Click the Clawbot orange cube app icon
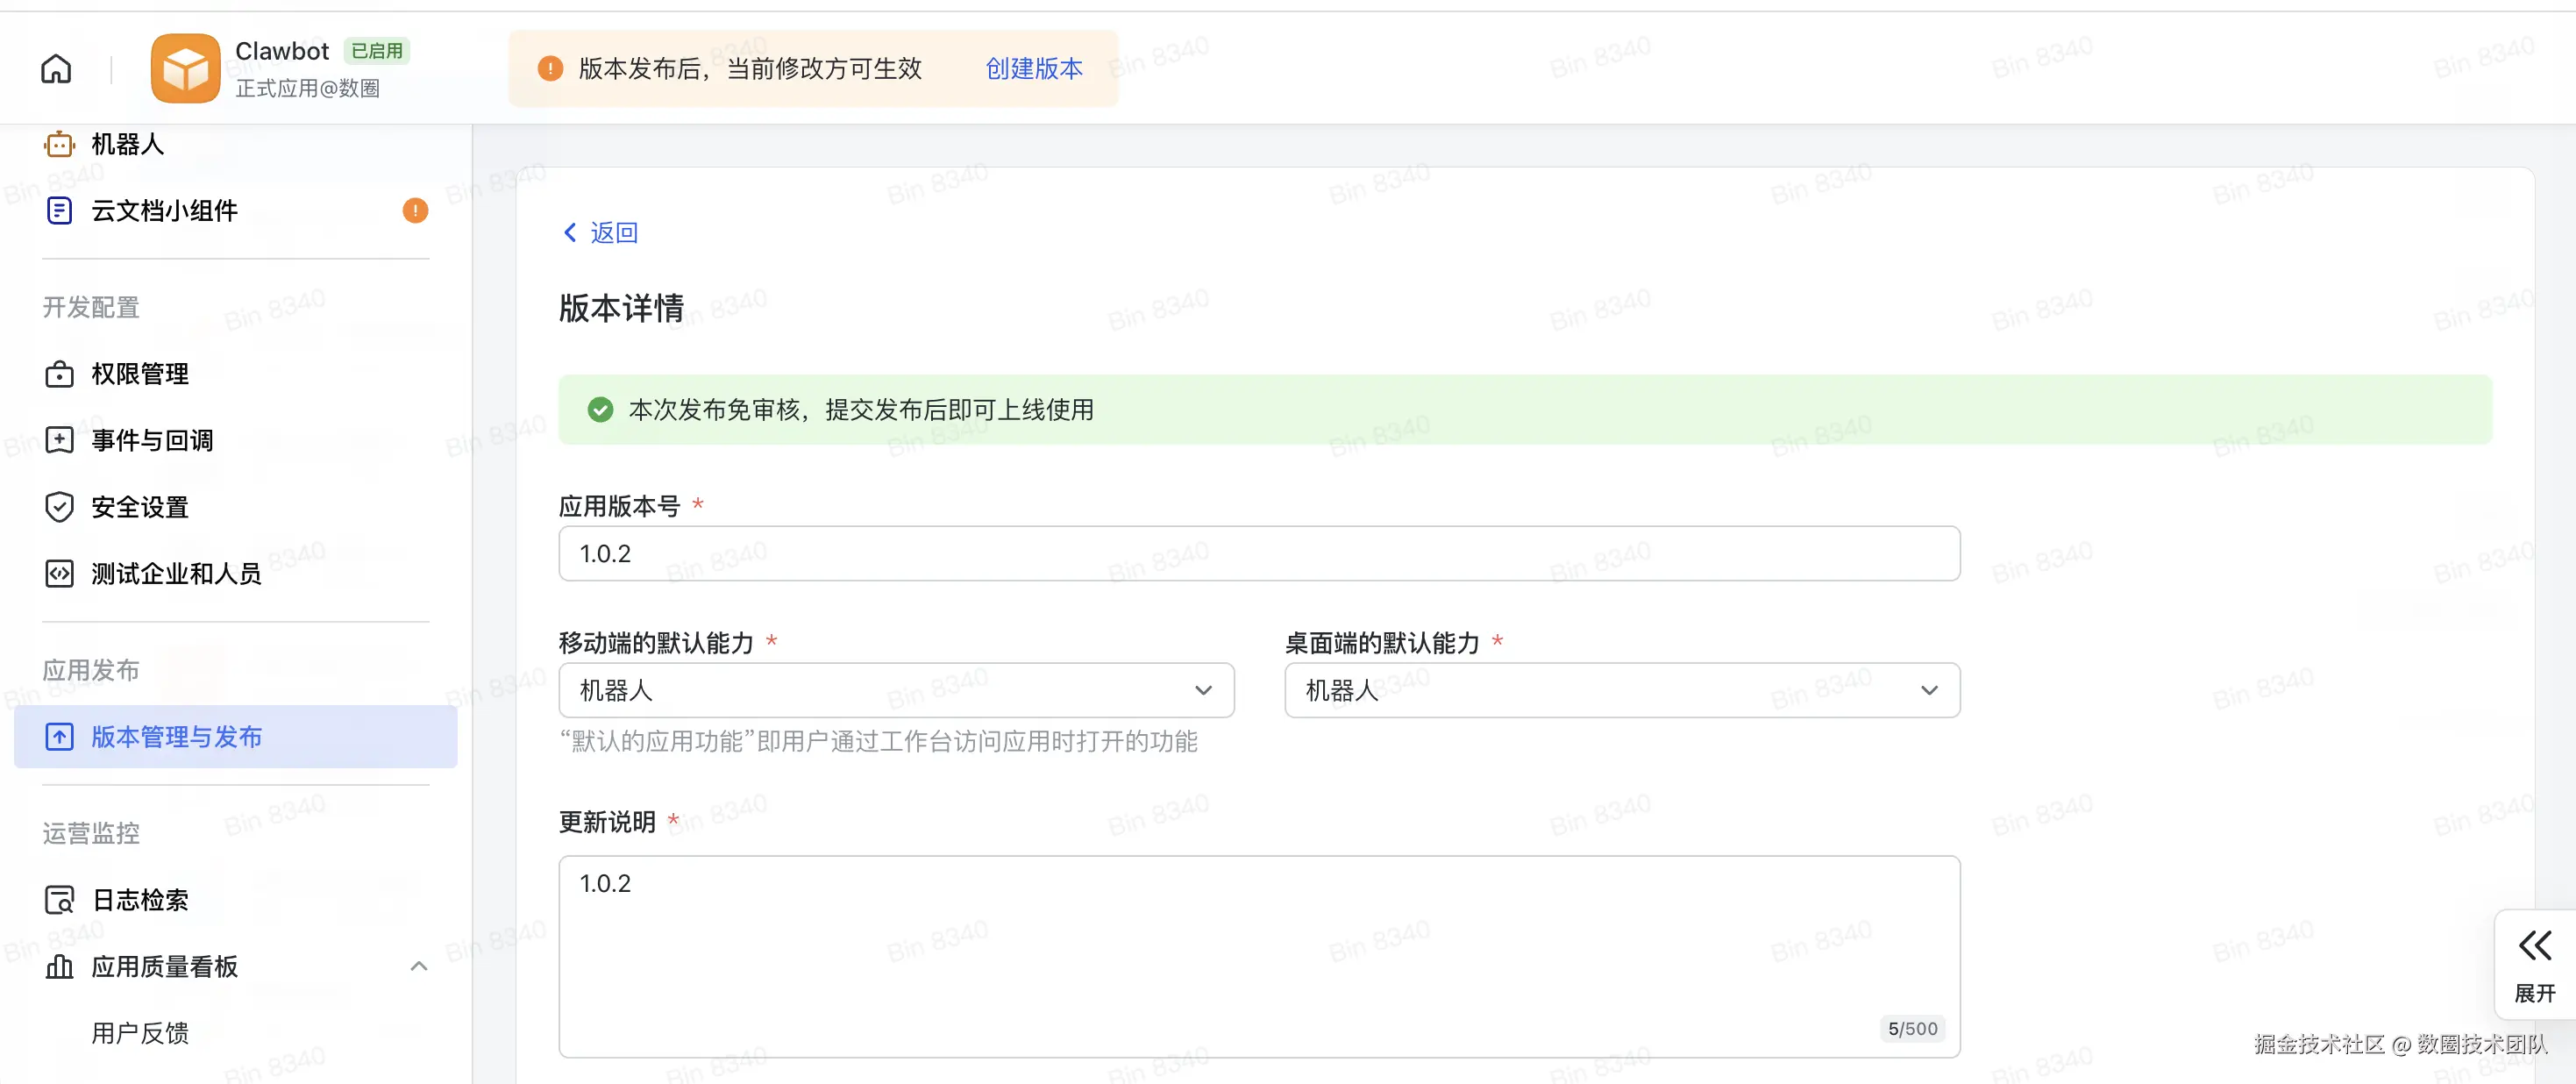Image resolution: width=2576 pixels, height=1084 pixels. [185, 68]
